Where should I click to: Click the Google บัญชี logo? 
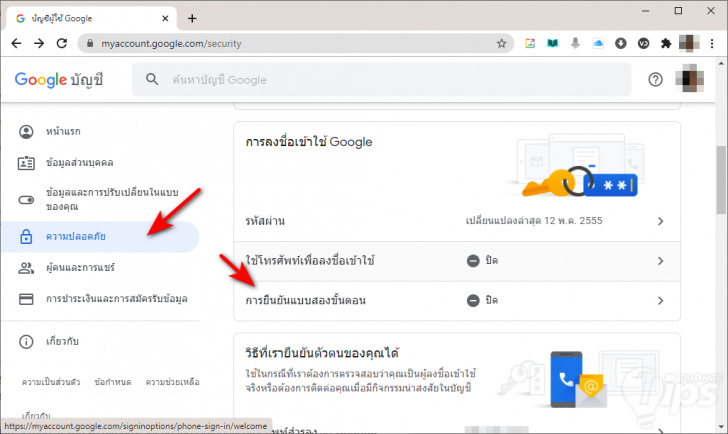click(59, 80)
